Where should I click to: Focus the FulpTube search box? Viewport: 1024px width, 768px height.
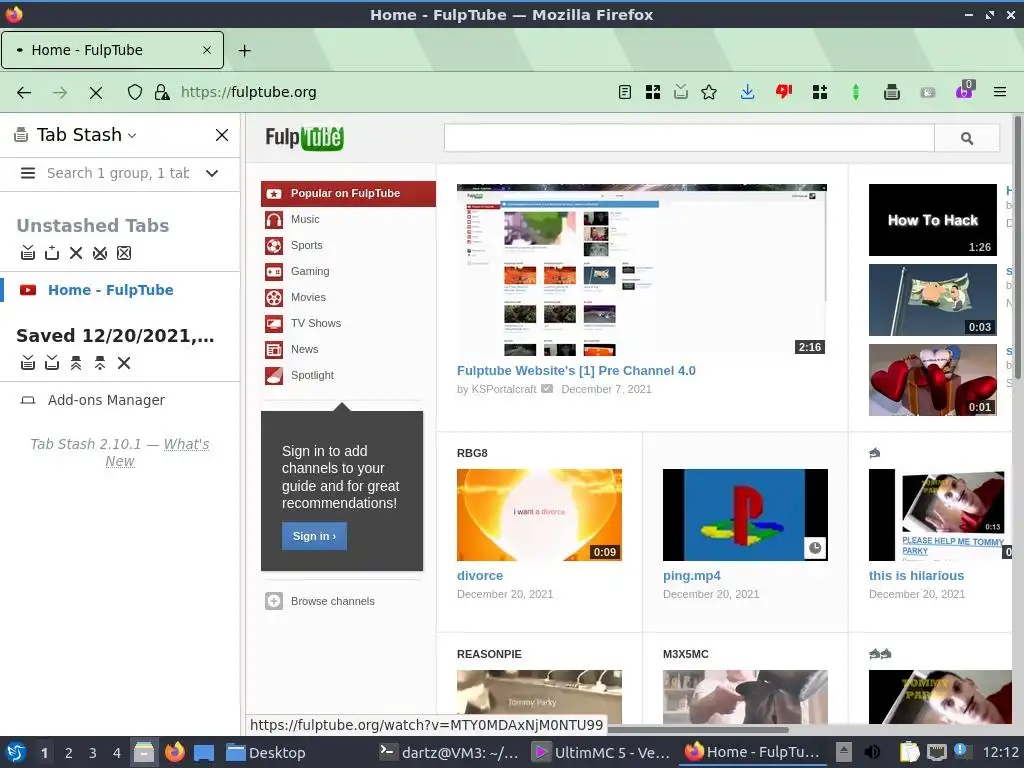pyautogui.click(x=689, y=138)
